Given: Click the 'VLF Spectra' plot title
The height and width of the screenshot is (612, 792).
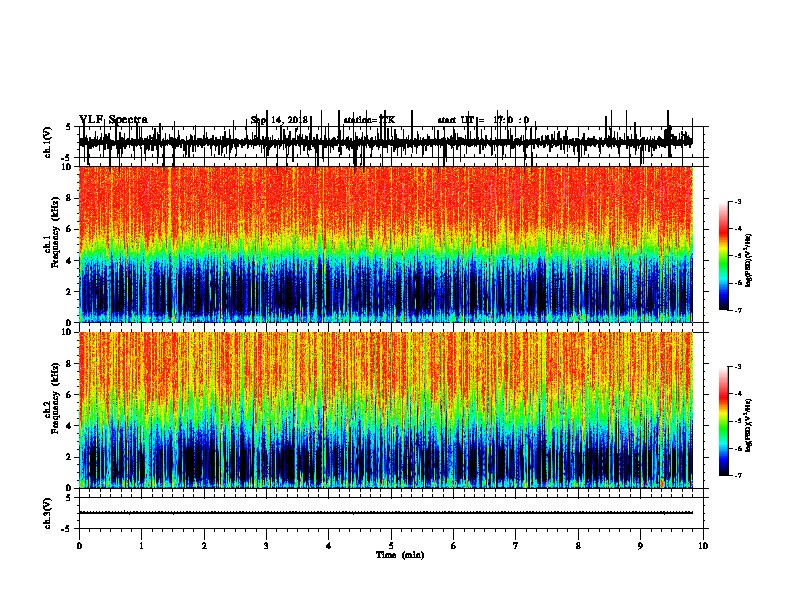Looking at the screenshot, I should (x=113, y=120).
